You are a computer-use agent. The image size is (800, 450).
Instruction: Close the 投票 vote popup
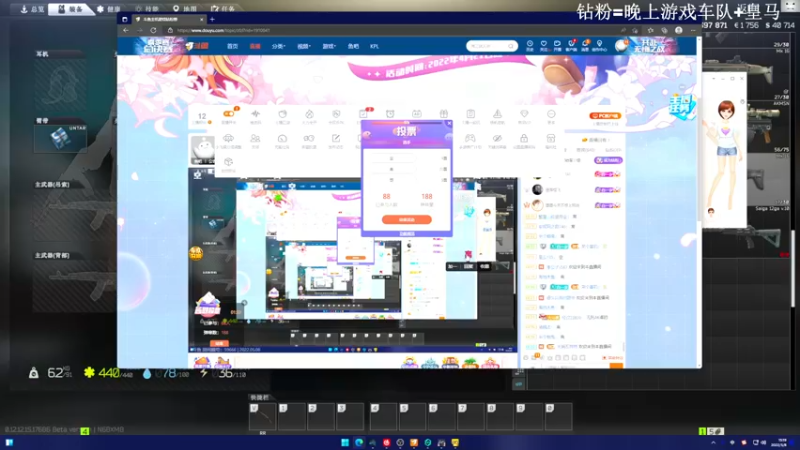click(449, 123)
